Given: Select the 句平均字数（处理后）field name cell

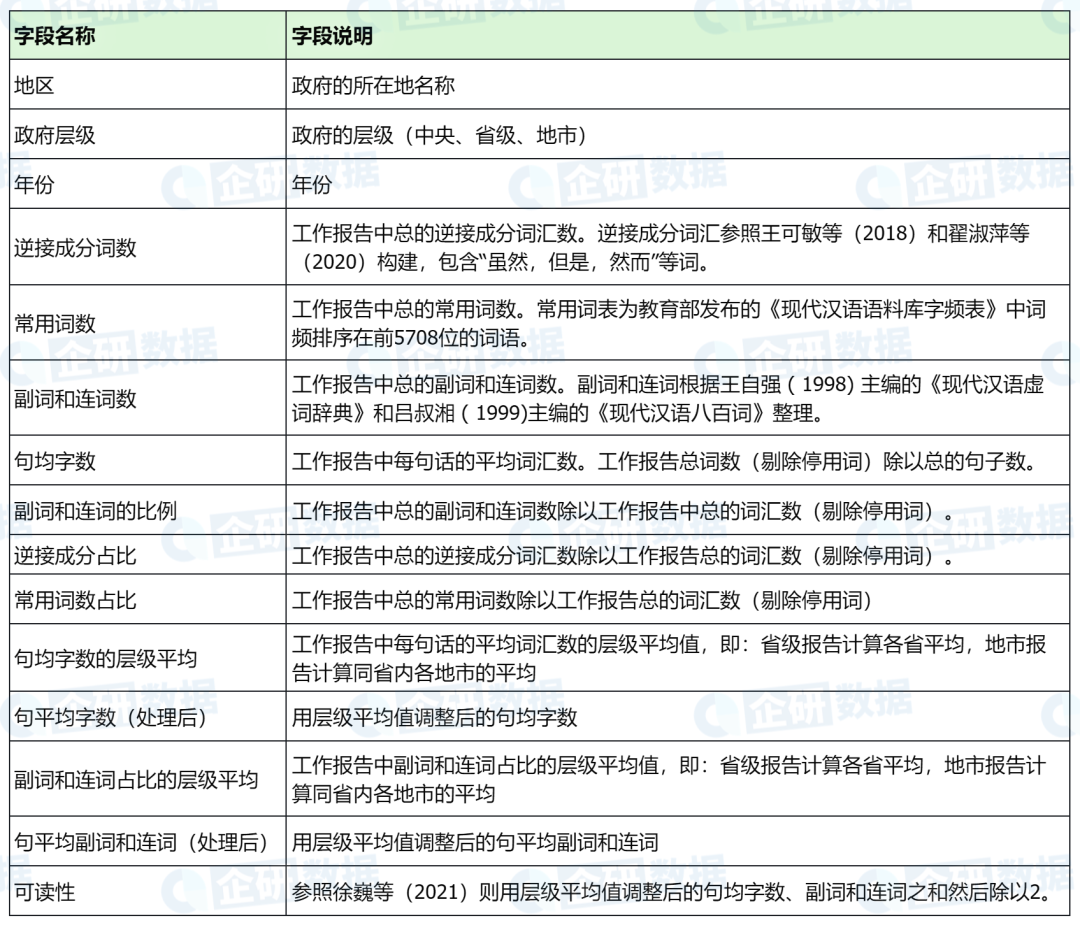Looking at the screenshot, I should point(148,716).
